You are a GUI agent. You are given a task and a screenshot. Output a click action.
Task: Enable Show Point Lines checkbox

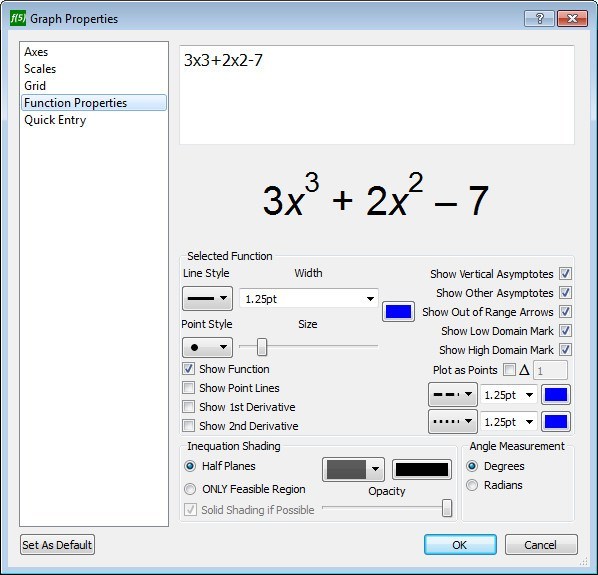pos(188,388)
